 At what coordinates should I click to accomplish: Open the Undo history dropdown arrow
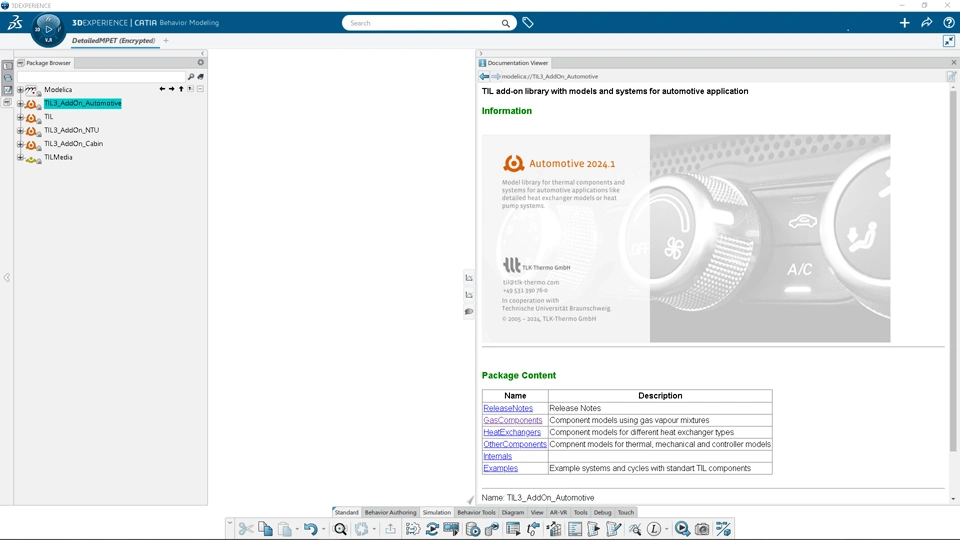point(323,529)
